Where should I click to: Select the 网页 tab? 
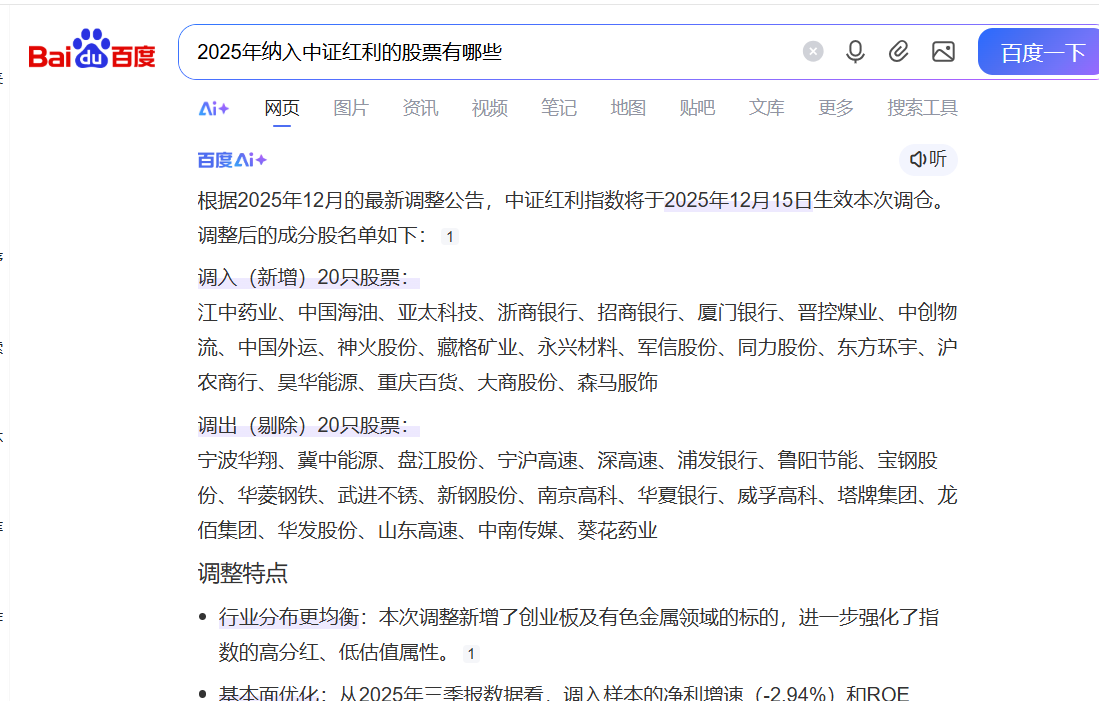(x=282, y=108)
